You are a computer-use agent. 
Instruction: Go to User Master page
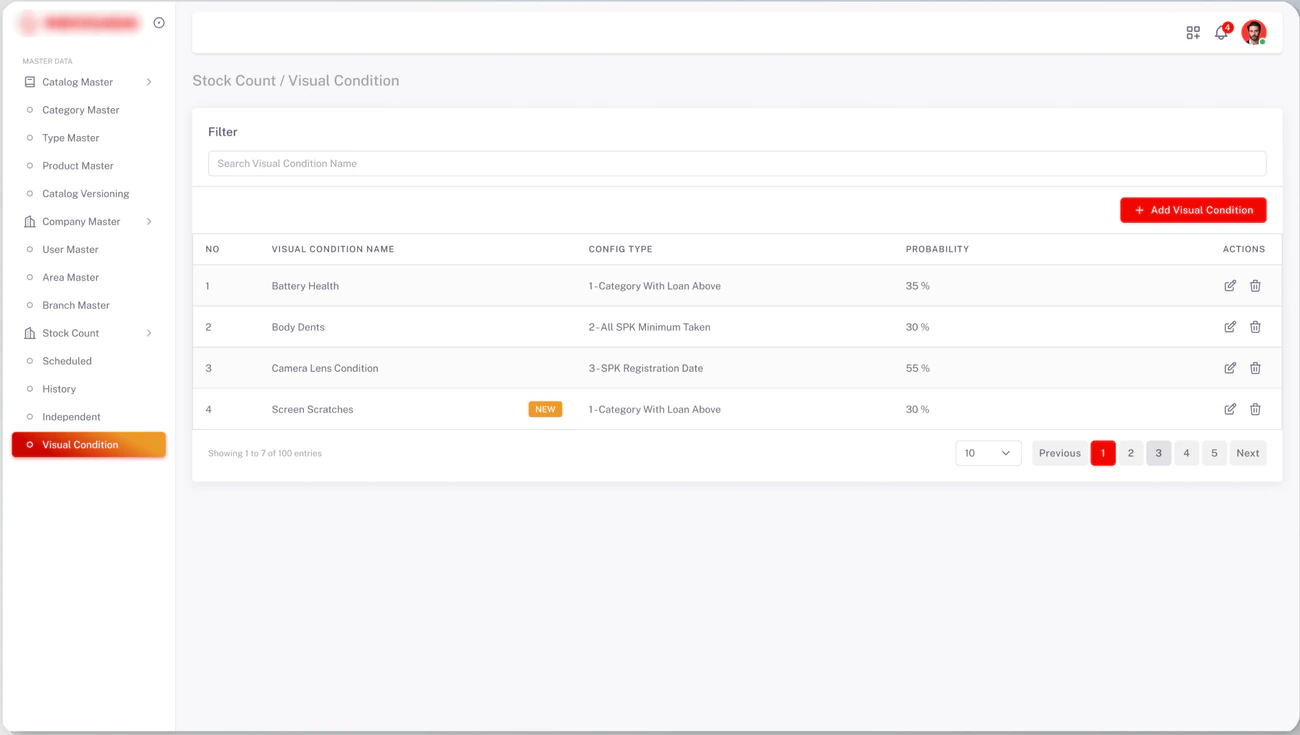click(x=70, y=250)
